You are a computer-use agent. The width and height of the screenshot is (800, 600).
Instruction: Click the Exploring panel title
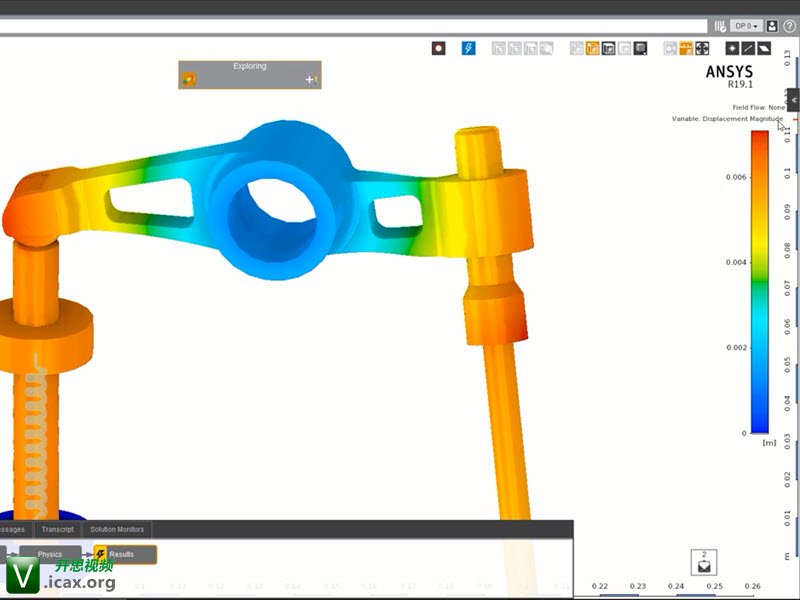click(x=249, y=66)
